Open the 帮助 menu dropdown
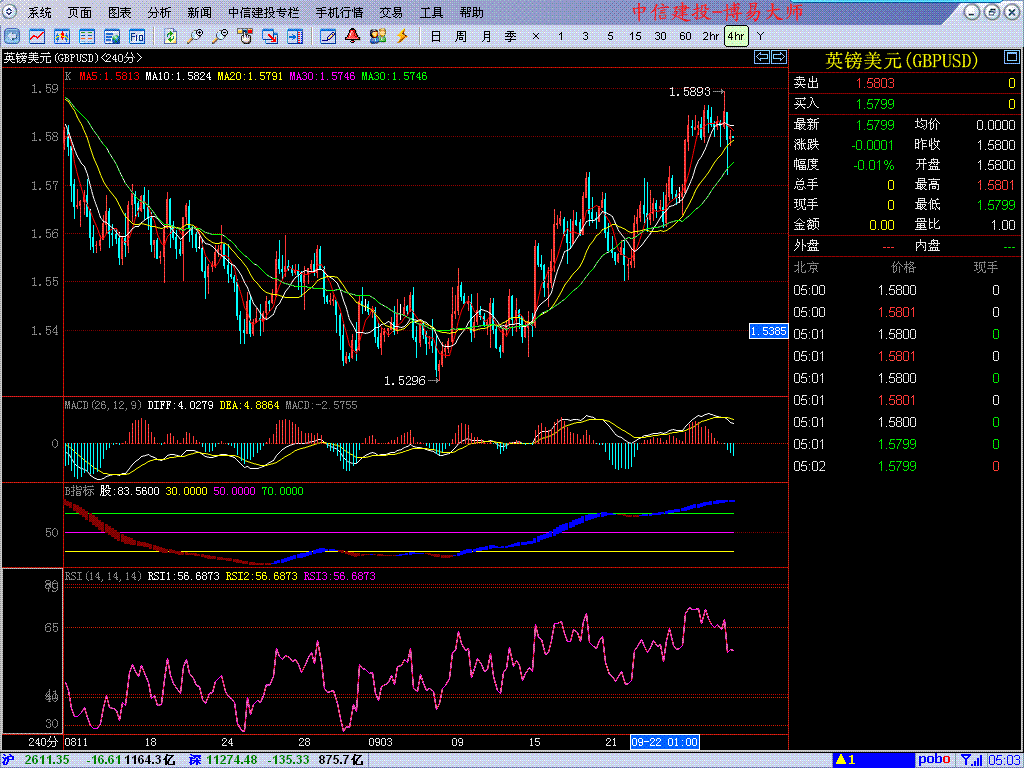Image resolution: width=1024 pixels, height=768 pixels. 471,13
